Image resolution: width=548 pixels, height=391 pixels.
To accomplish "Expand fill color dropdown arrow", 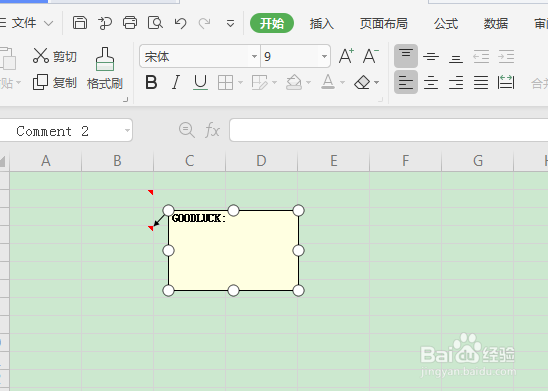I will (308, 83).
